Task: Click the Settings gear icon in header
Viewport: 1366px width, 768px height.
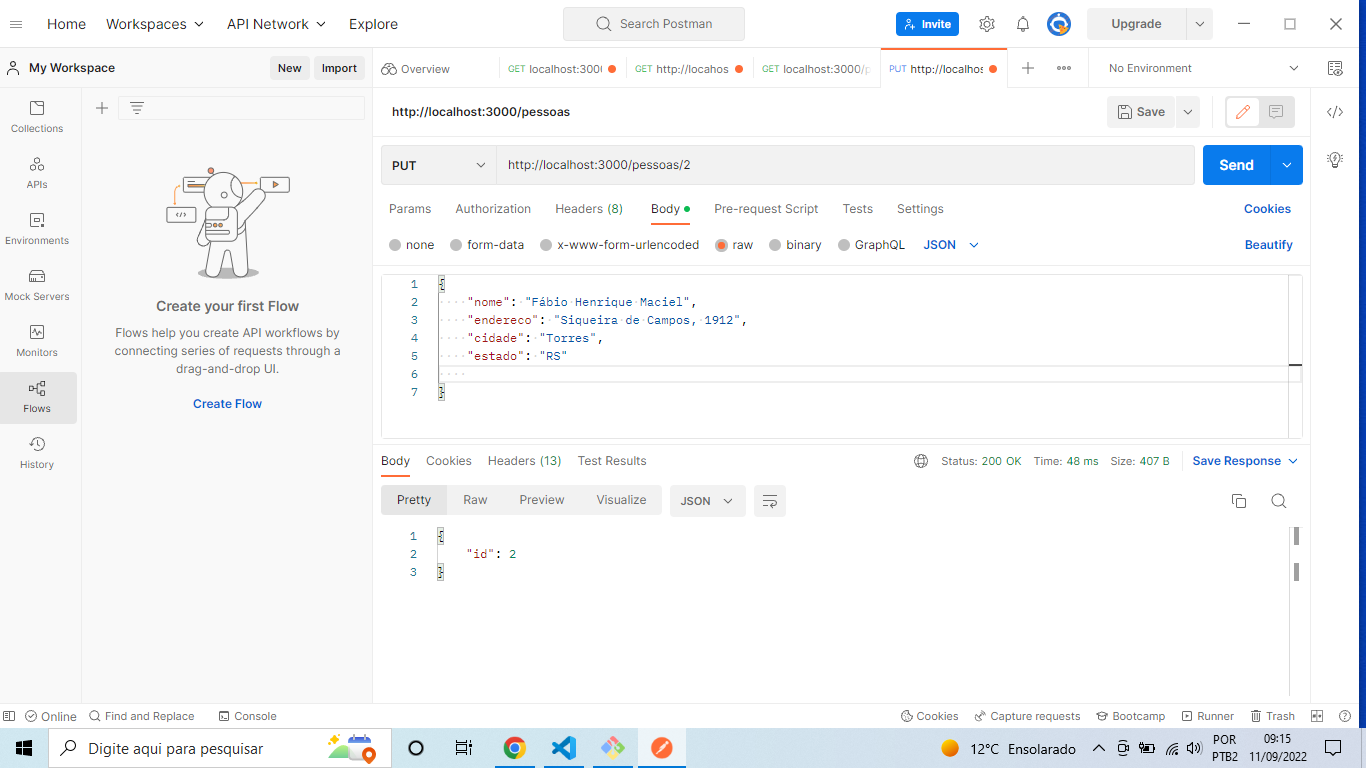Action: point(987,24)
